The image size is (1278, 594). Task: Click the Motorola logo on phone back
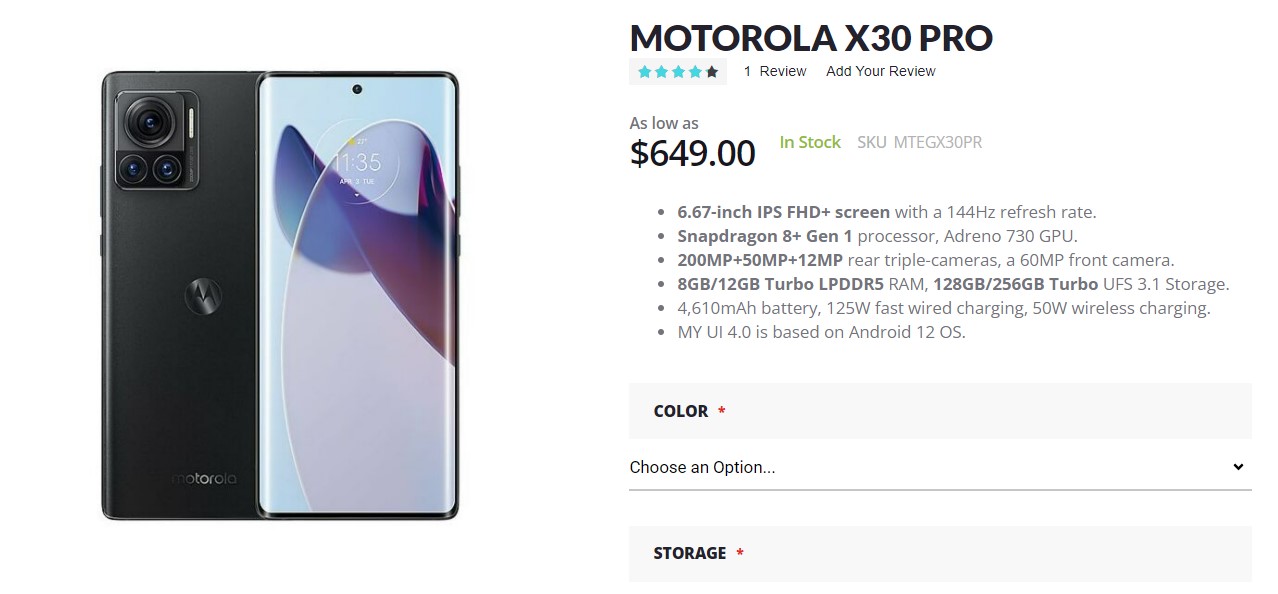click(x=207, y=296)
